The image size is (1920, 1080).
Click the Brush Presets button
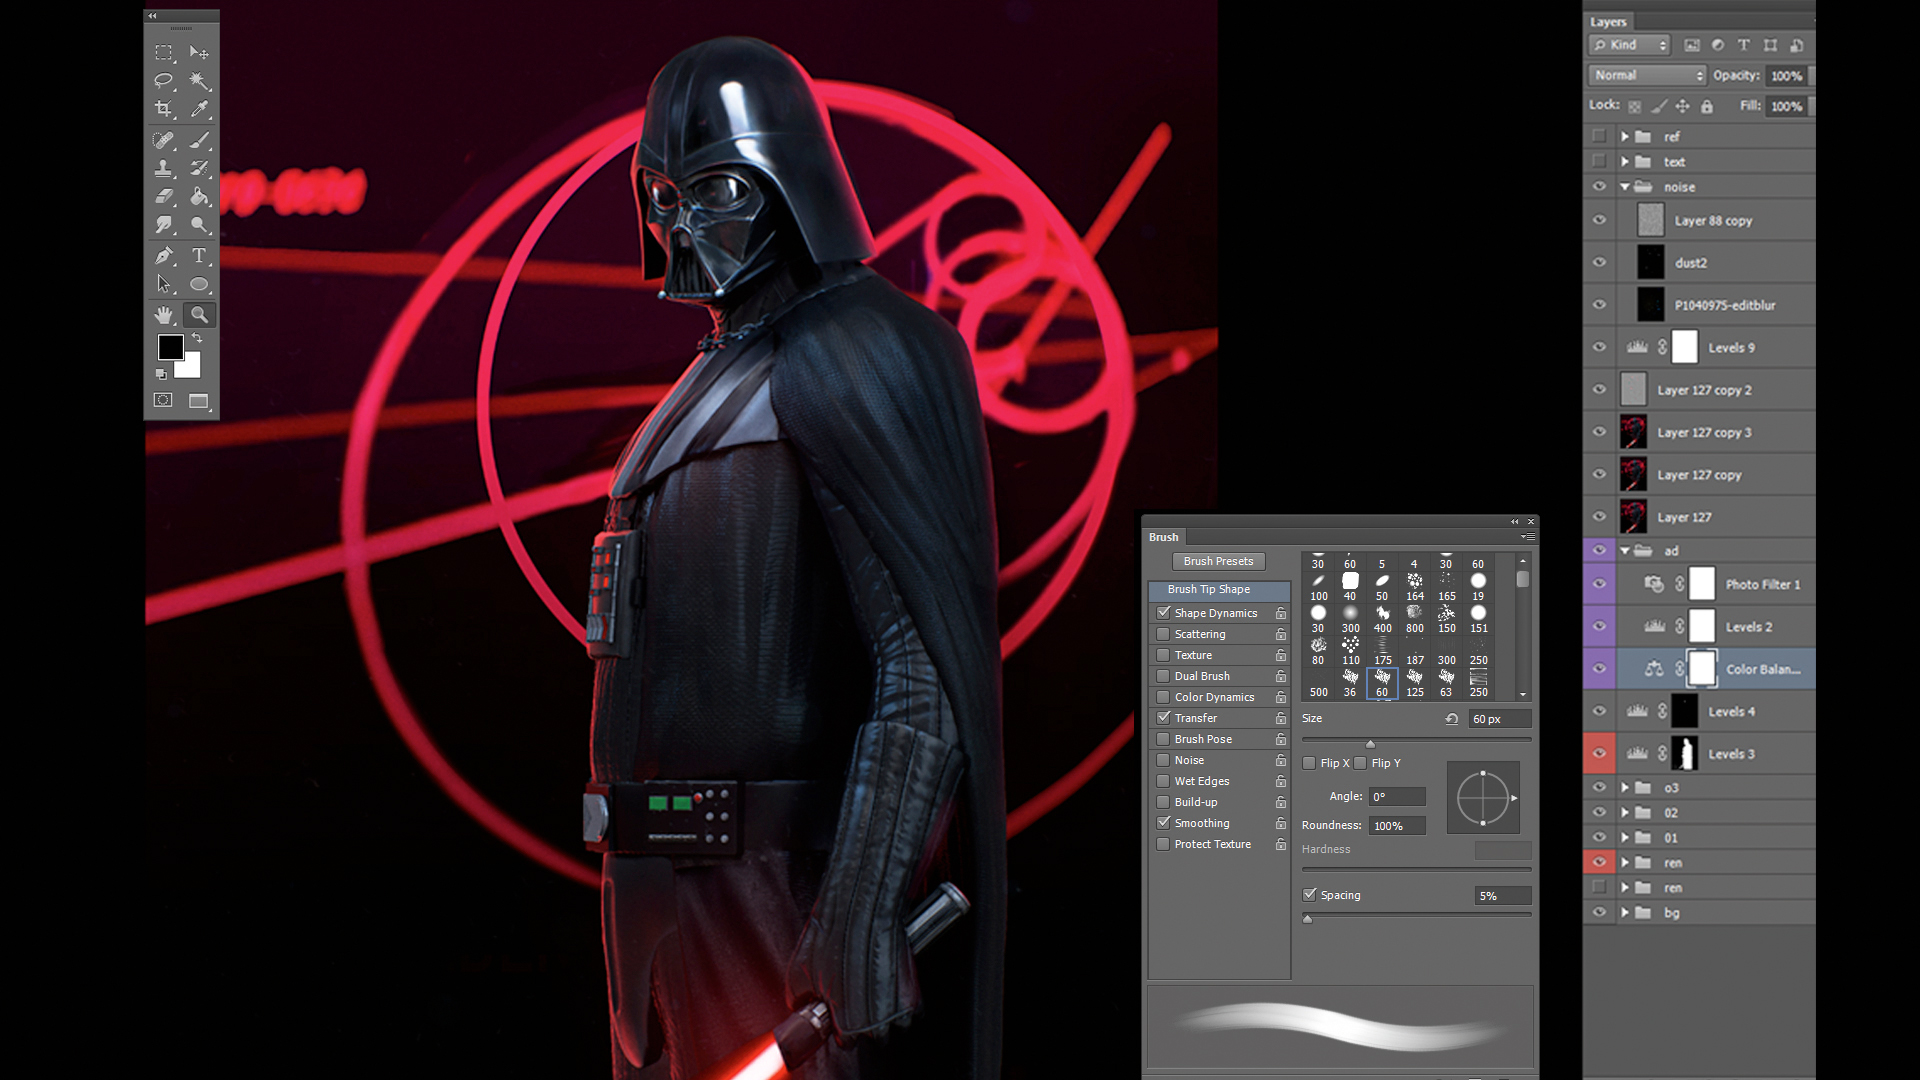[x=1218, y=561]
